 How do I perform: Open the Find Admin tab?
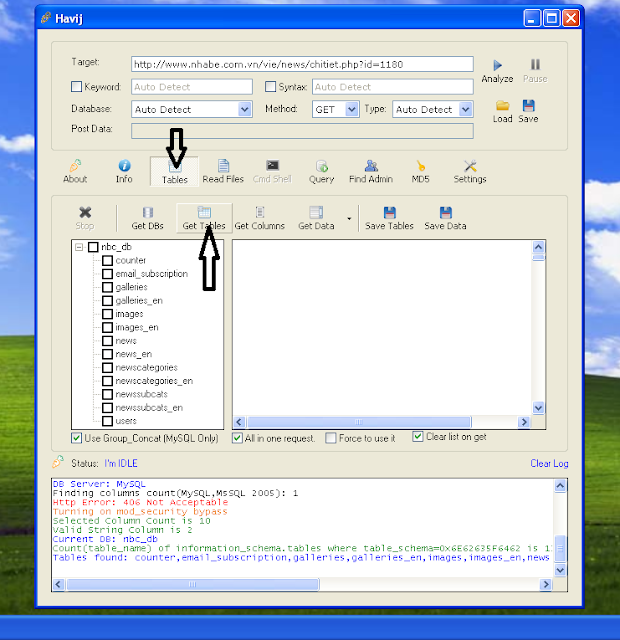click(x=371, y=172)
